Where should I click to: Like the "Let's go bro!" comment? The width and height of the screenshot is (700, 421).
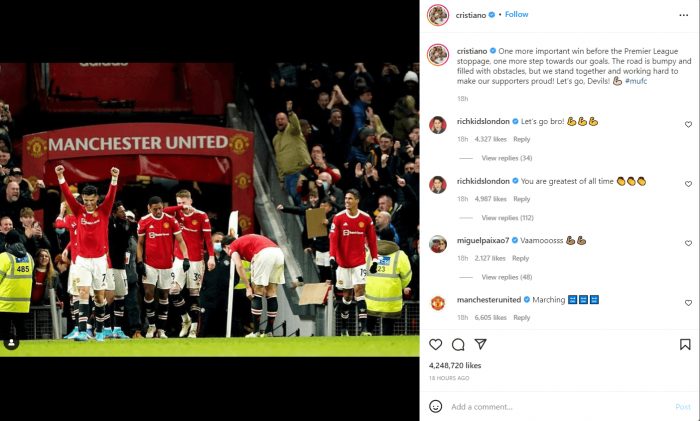688,125
